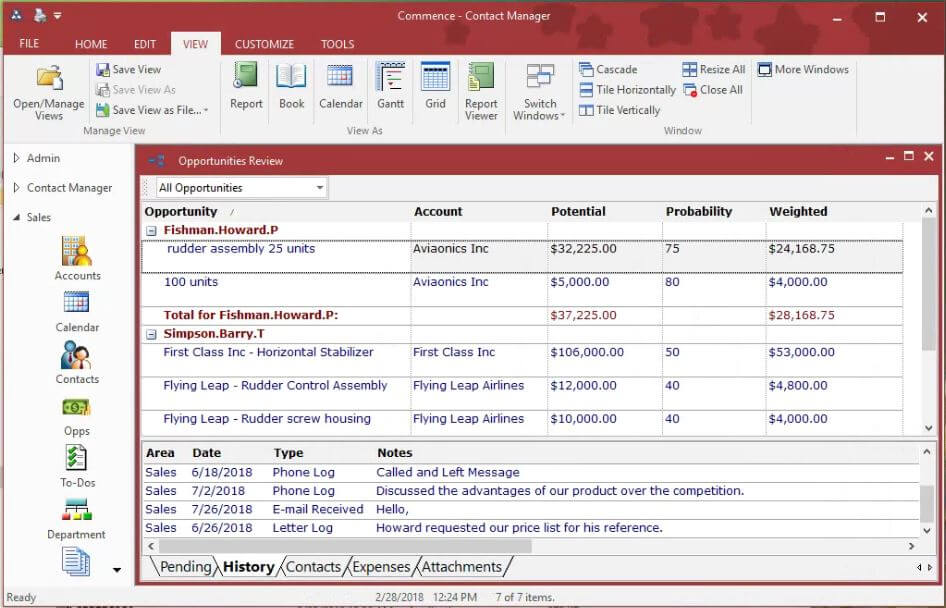Screen dimensions: 946x608
Task: Display view as Grid
Action: [435, 86]
